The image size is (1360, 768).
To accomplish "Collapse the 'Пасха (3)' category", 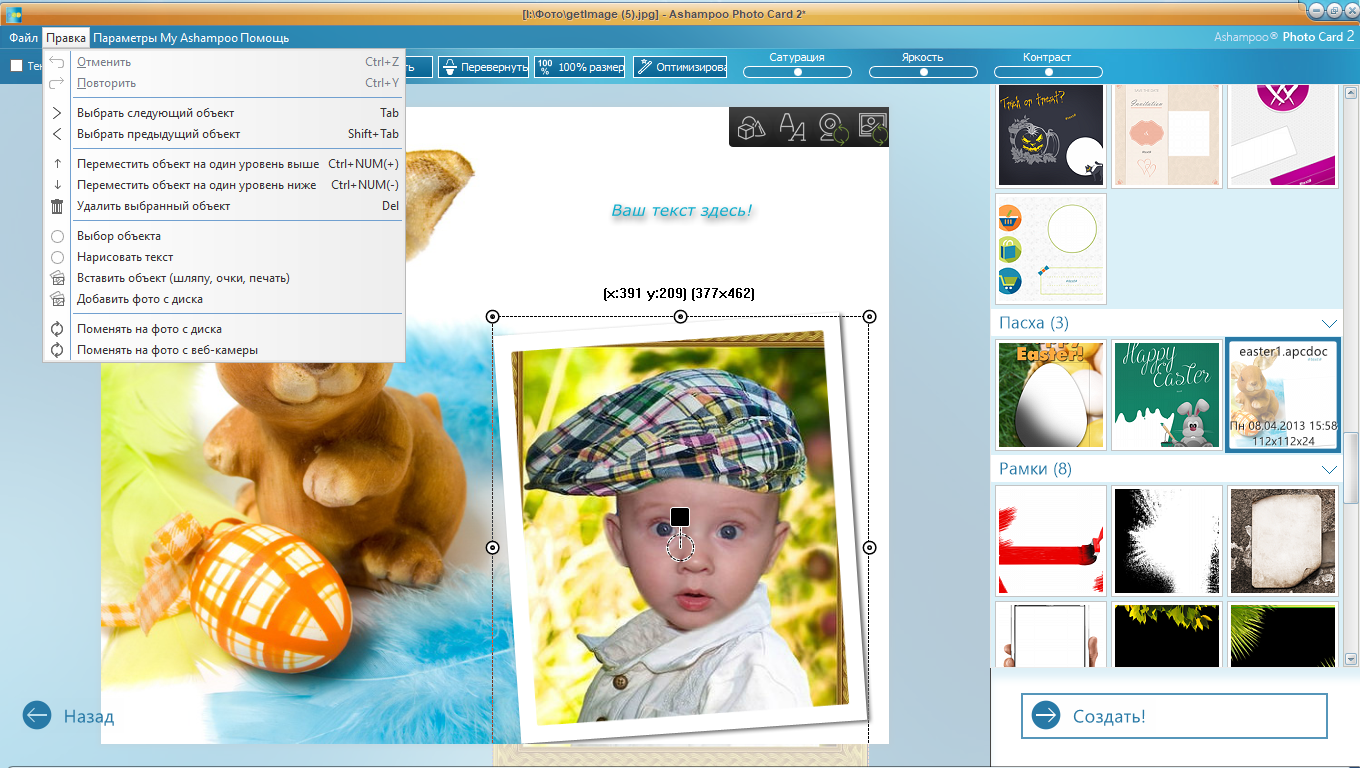I will point(1329,323).
